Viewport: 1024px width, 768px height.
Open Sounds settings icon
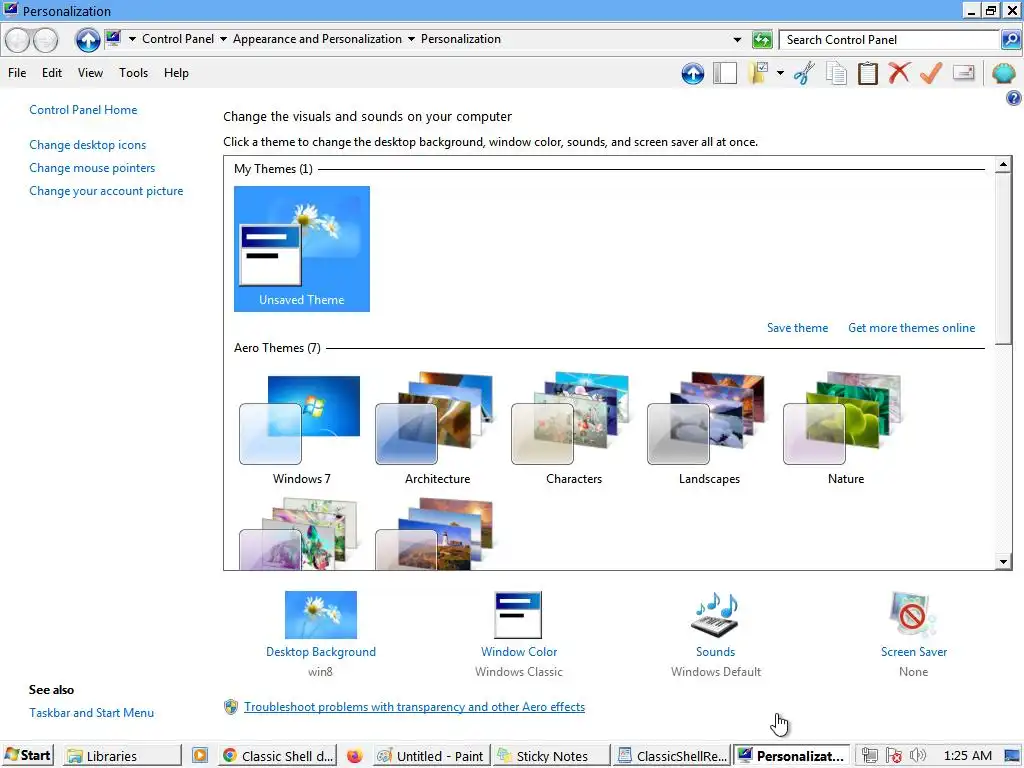[x=715, y=615]
